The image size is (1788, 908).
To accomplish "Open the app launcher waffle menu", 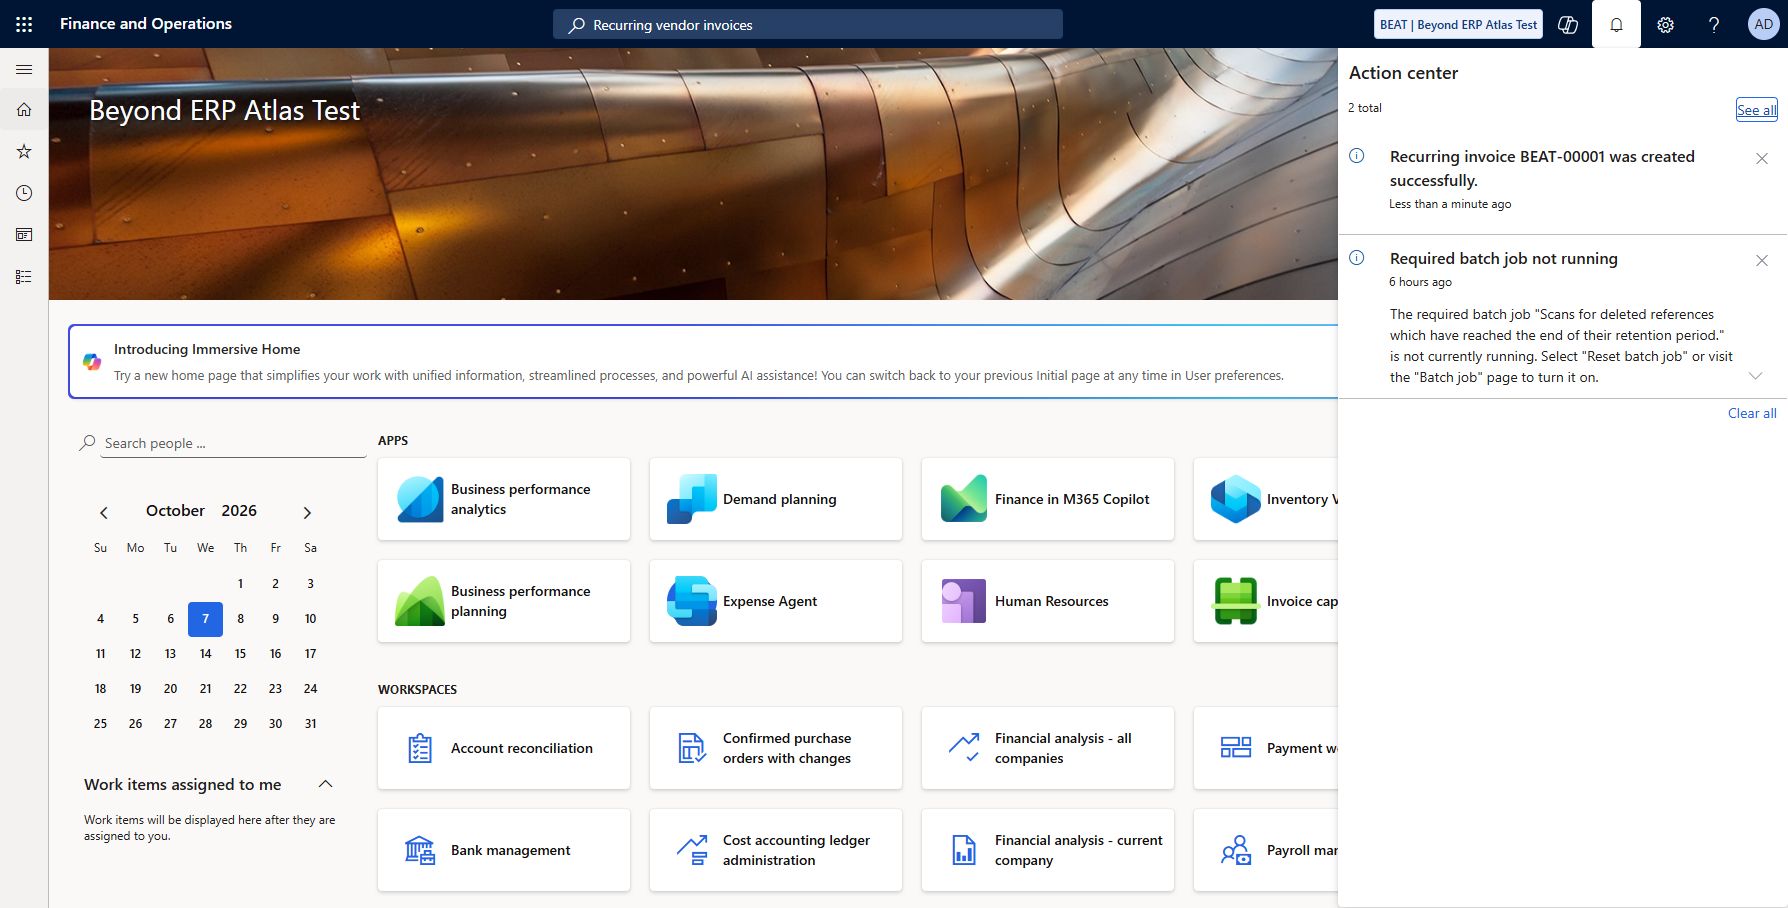I will tap(24, 24).
